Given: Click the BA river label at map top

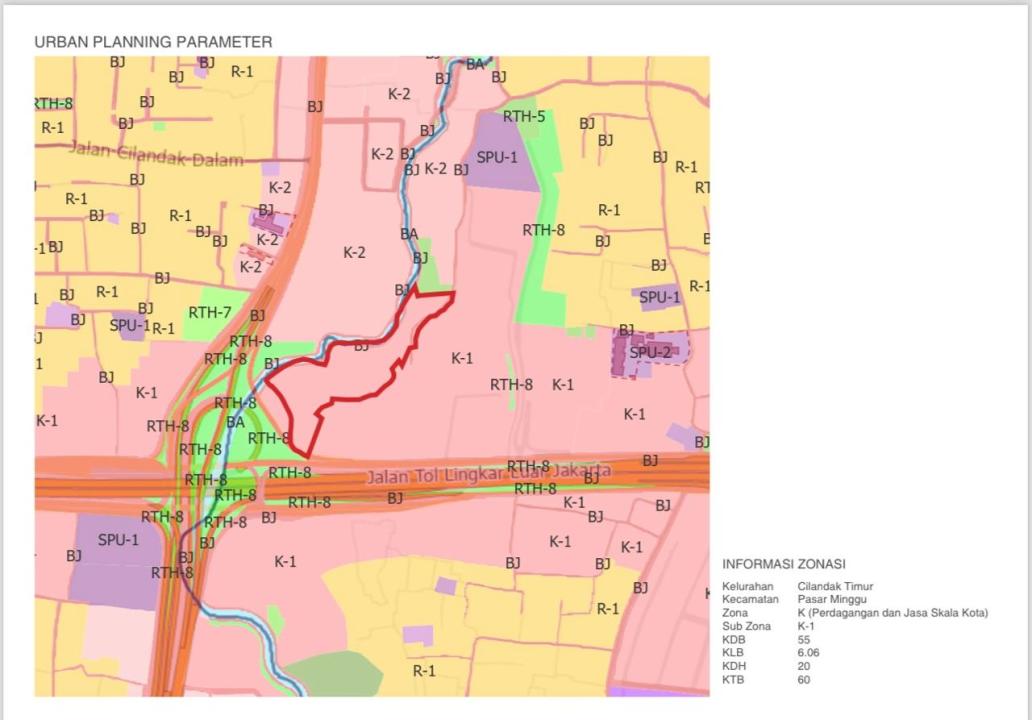Looking at the screenshot, I should 474,65.
